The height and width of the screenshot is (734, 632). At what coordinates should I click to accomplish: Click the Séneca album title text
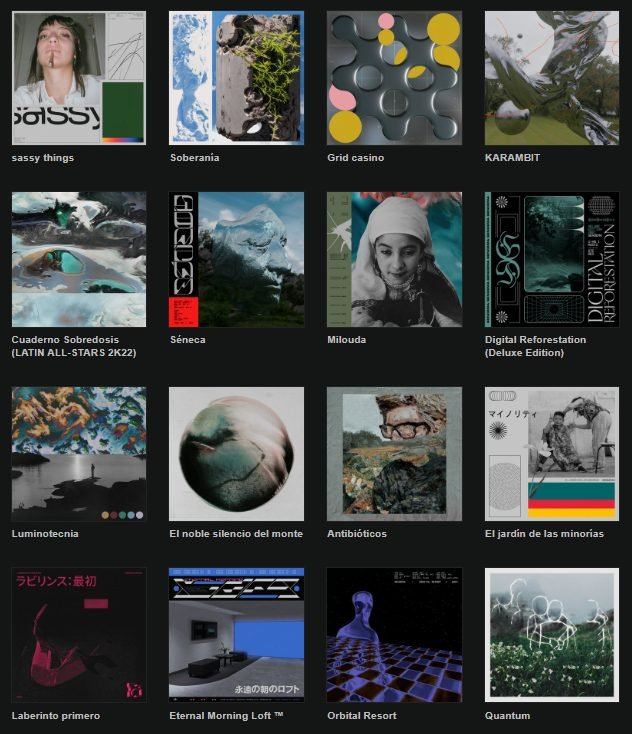tap(189, 340)
